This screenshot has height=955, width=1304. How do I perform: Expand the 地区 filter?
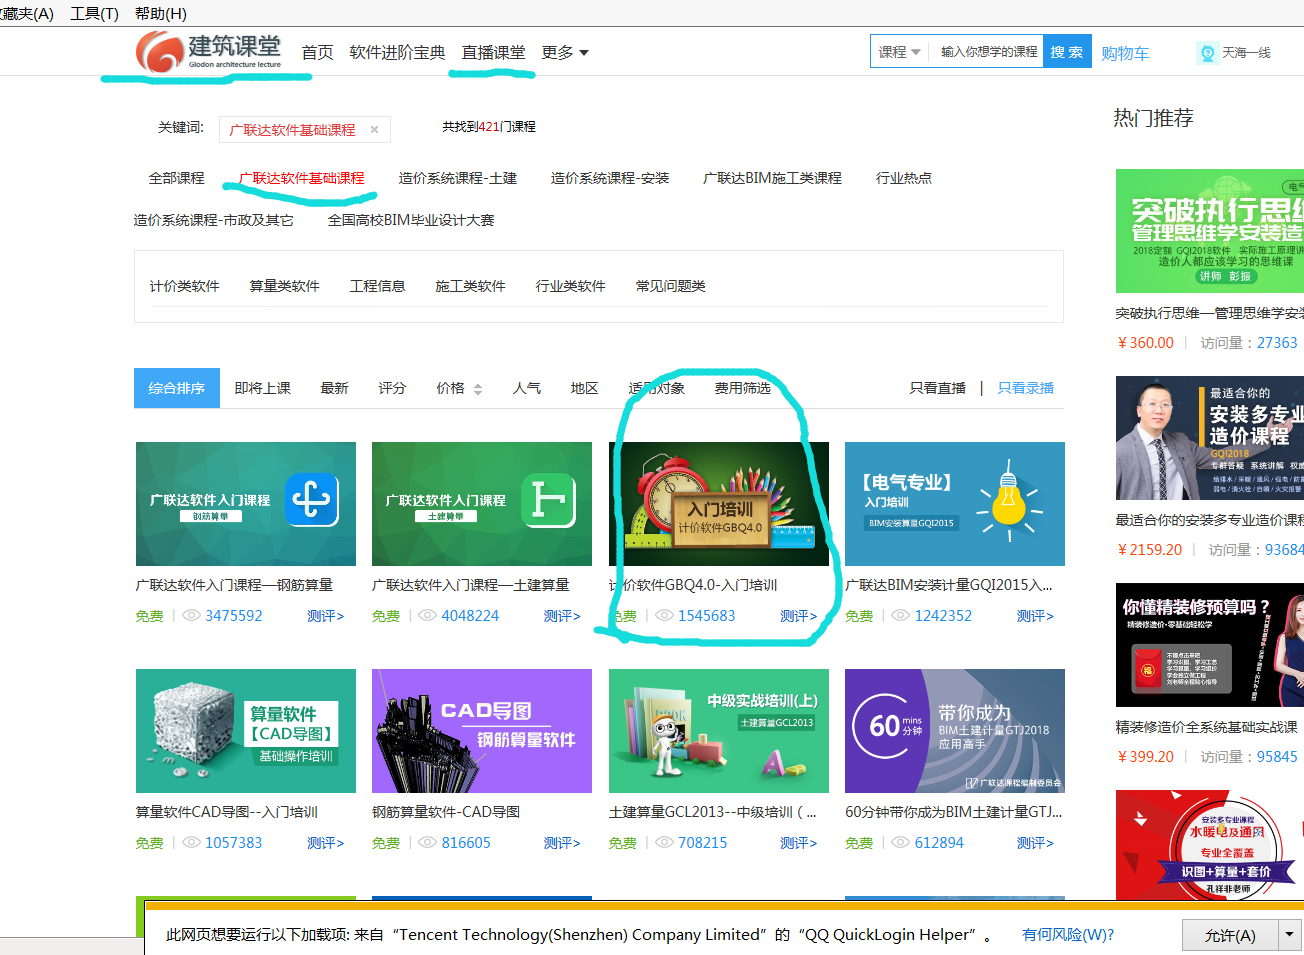click(584, 388)
